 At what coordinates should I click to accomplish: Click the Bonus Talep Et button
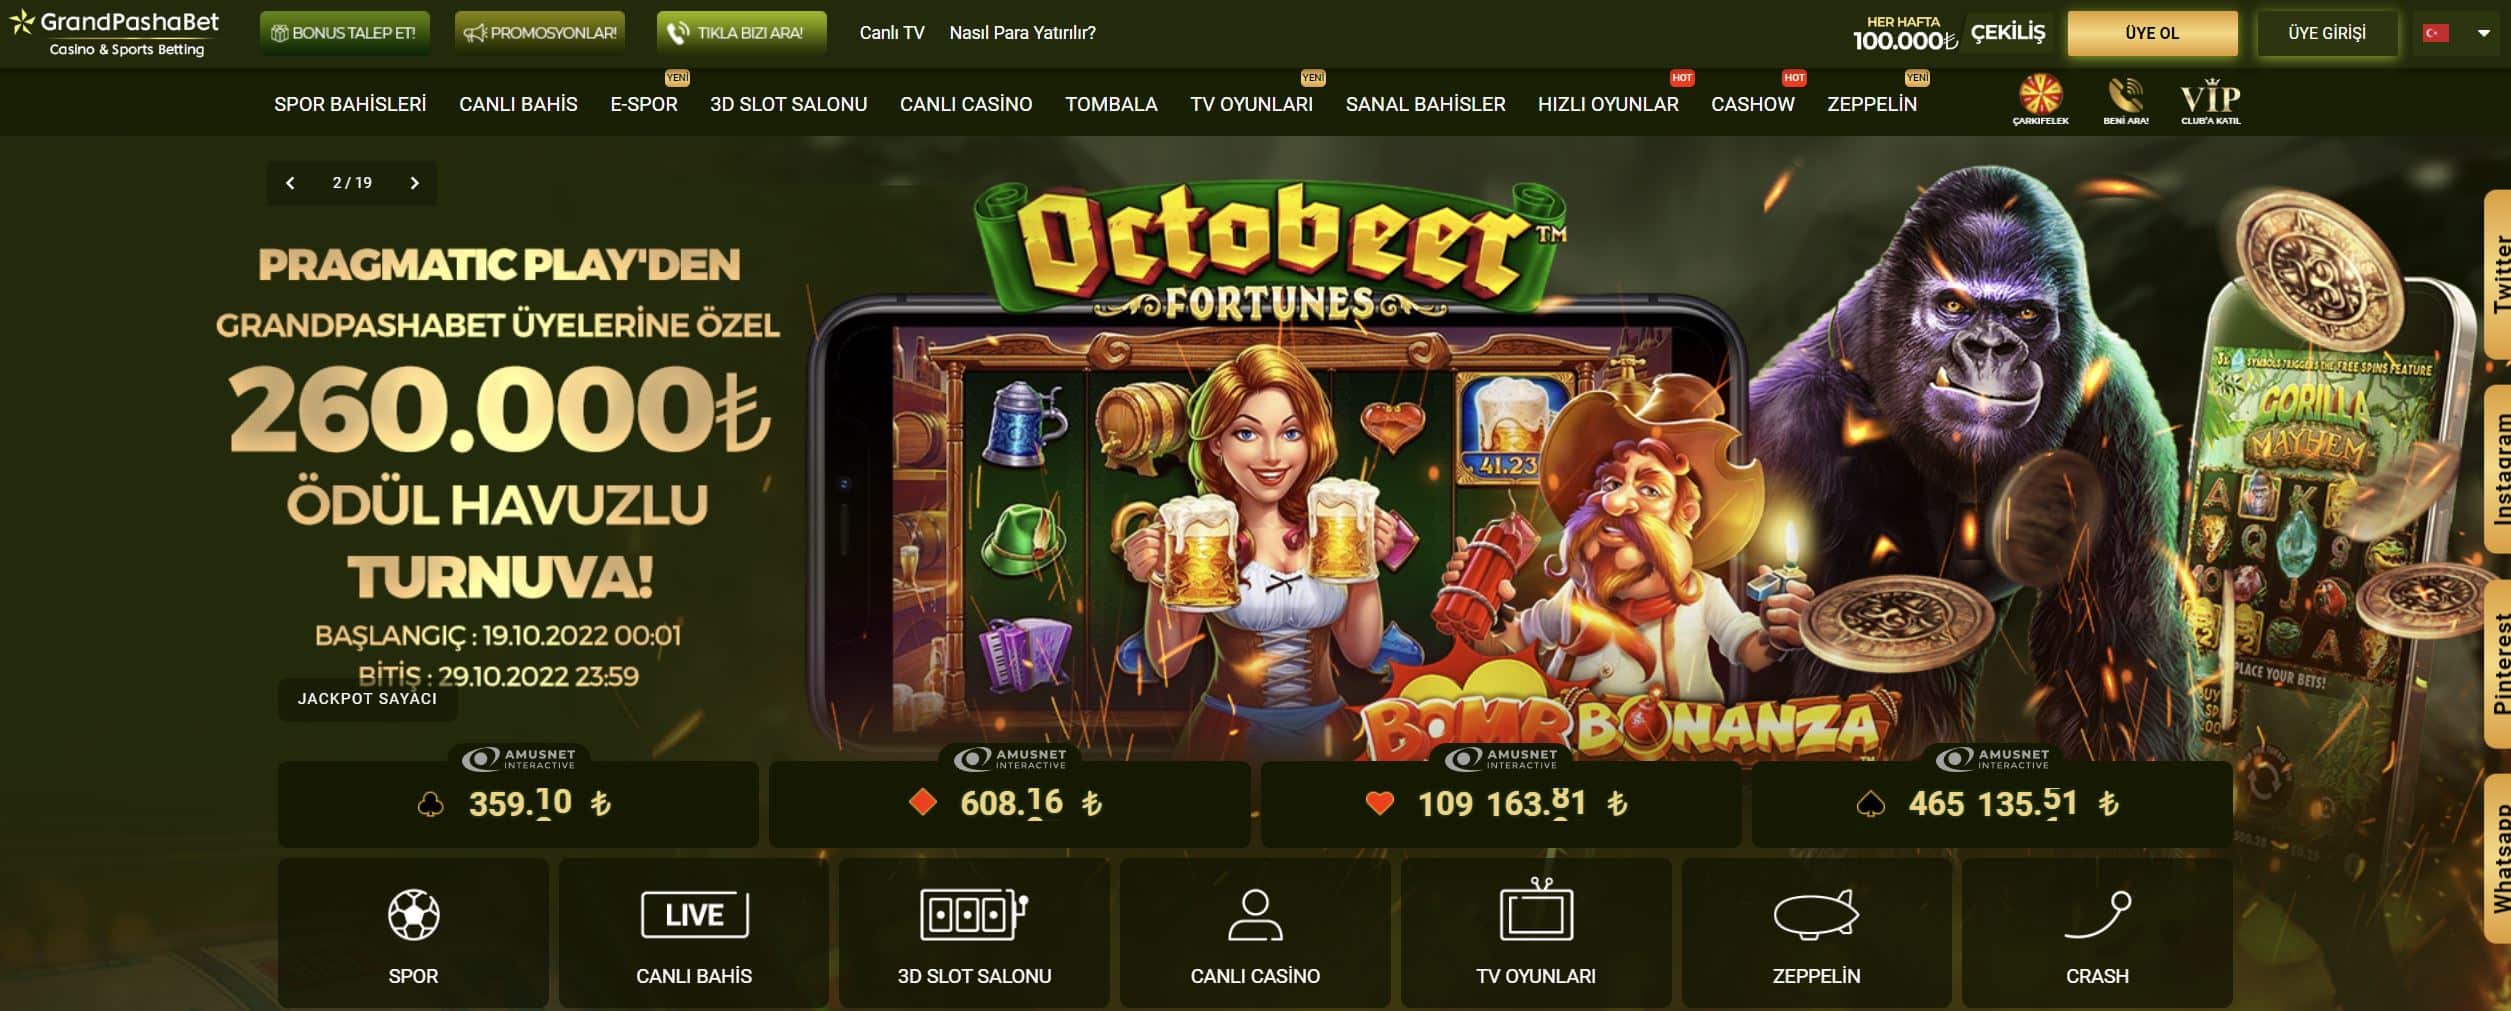coord(345,33)
